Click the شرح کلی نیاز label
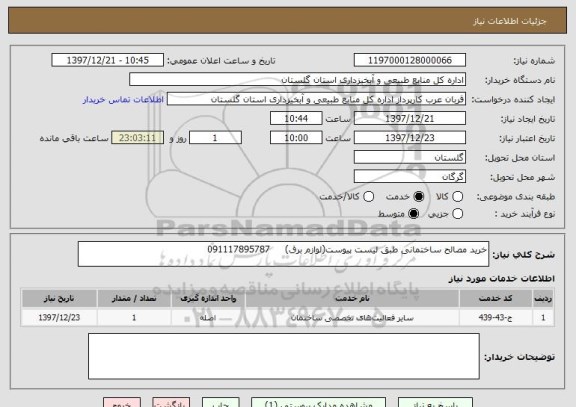 point(523,254)
